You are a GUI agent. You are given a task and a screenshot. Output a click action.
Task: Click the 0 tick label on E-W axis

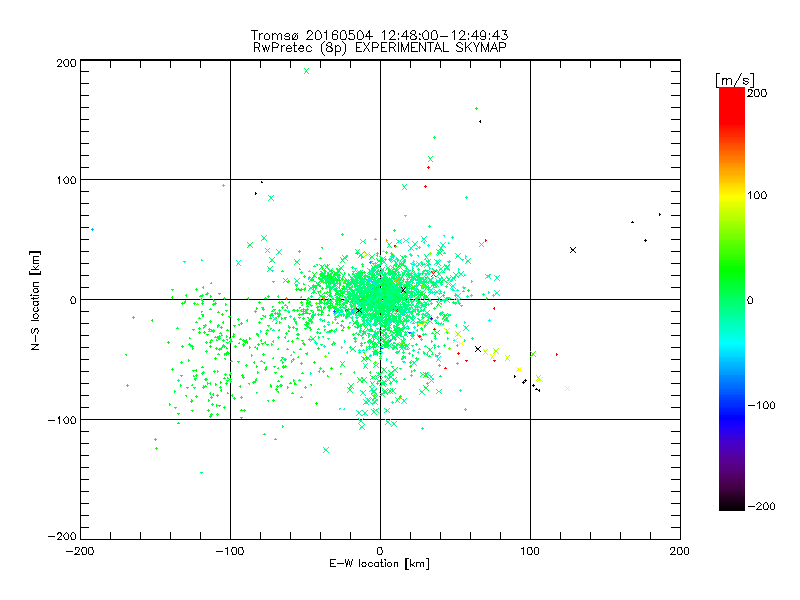(380, 551)
